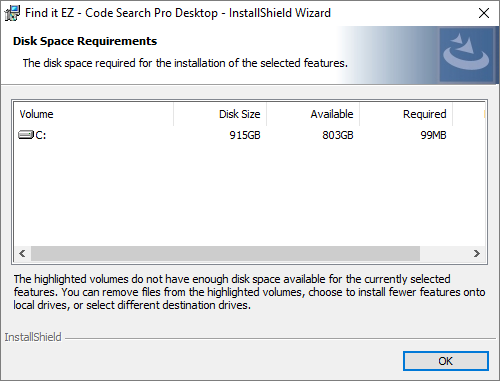Click the left scroll arrow of the list

point(22,254)
